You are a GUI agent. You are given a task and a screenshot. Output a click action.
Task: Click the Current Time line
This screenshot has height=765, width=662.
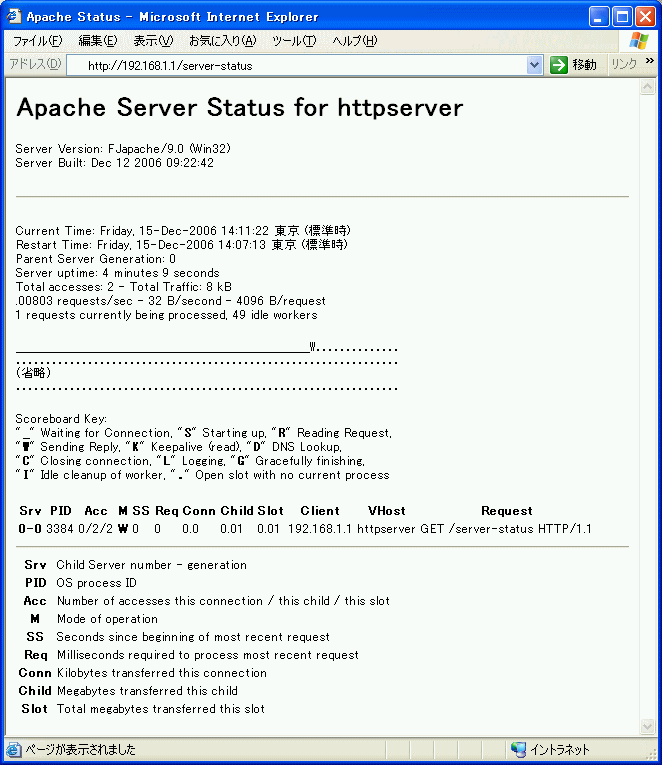click(x=183, y=231)
